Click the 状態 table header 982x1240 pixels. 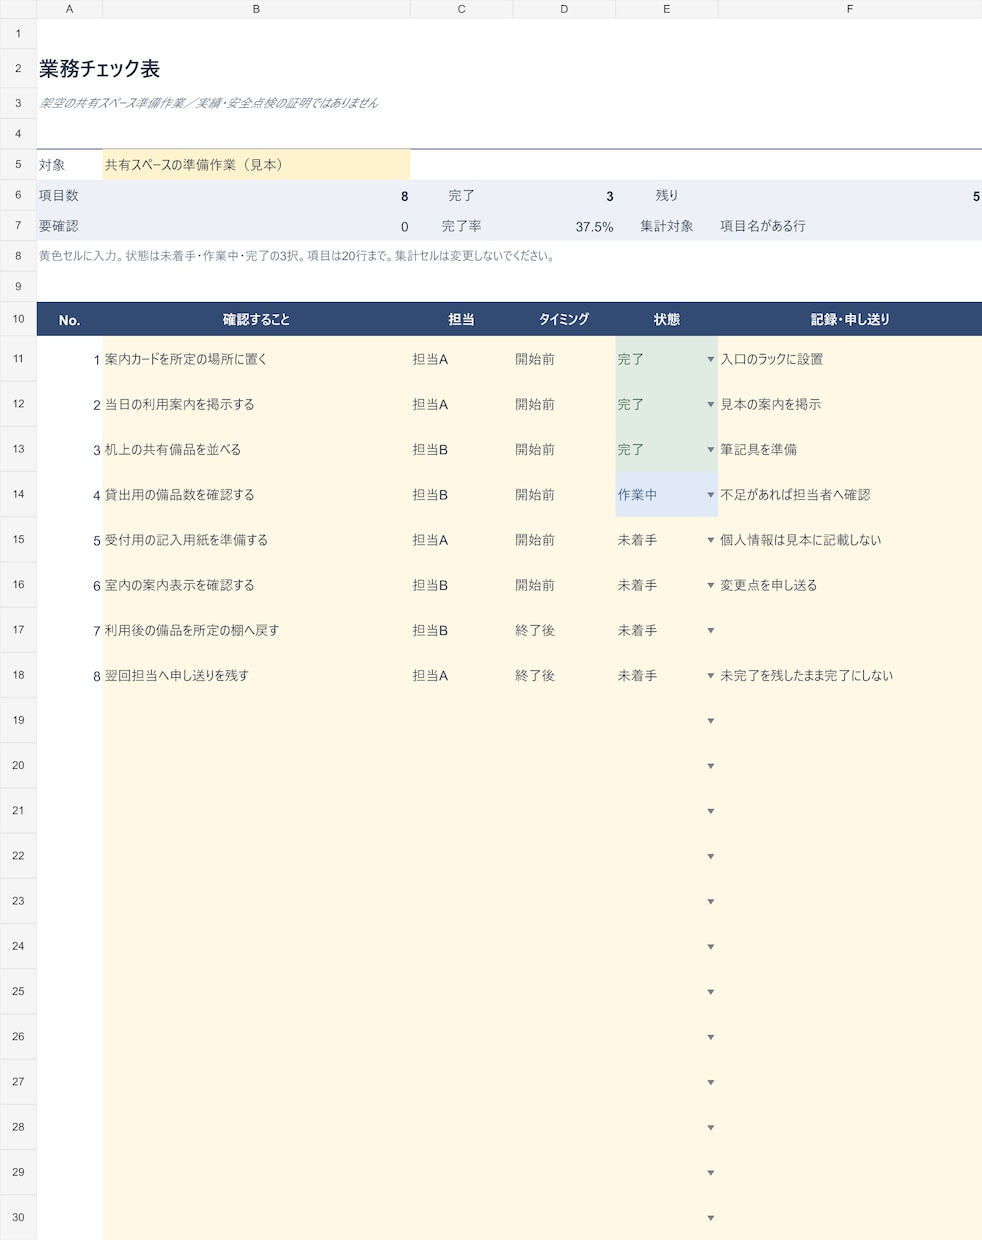pyautogui.click(x=666, y=320)
